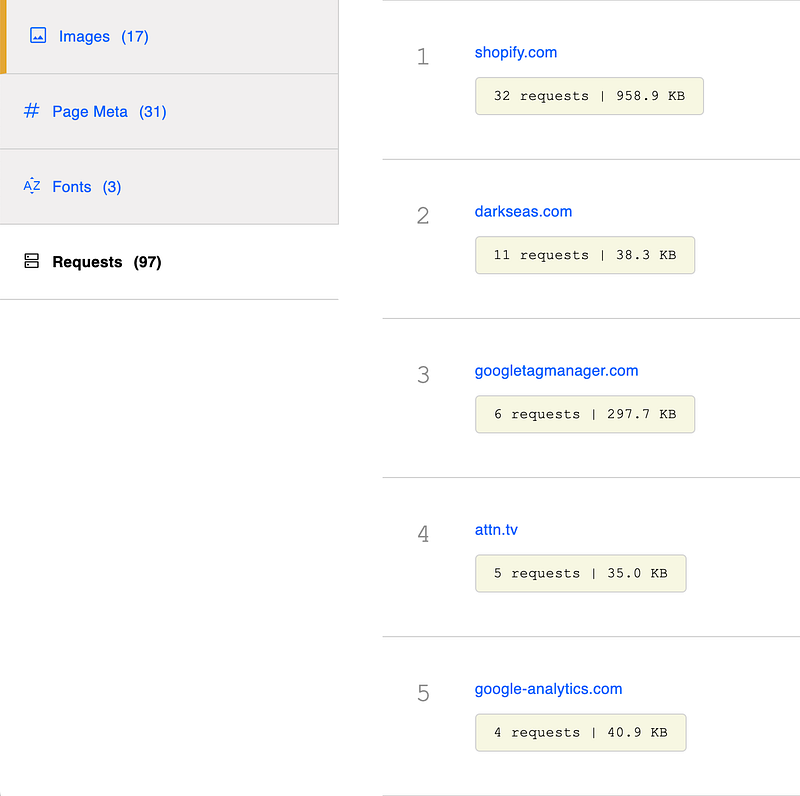Click the Requests server icon
Viewport: 800px width, 796px height.
tap(31, 262)
